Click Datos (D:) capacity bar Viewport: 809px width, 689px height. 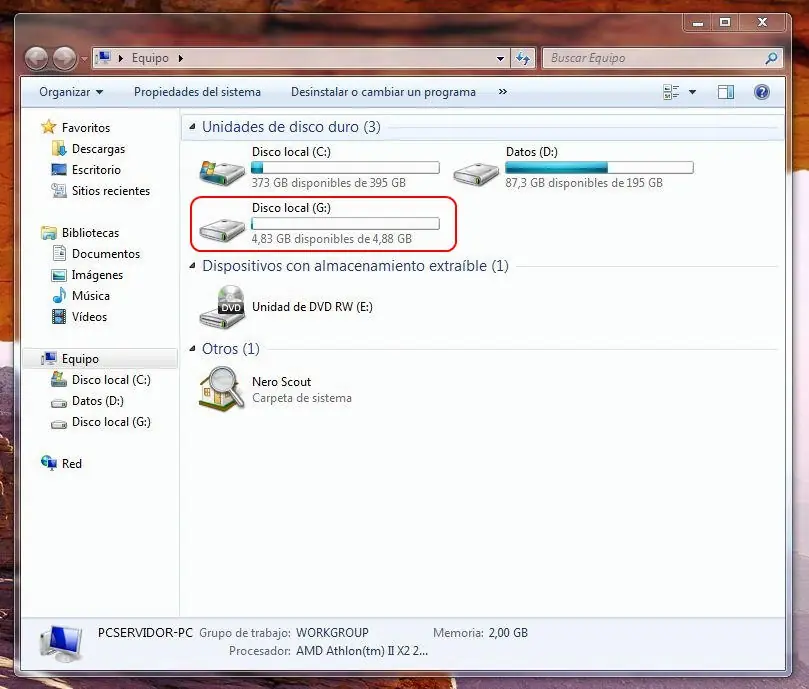tap(599, 168)
